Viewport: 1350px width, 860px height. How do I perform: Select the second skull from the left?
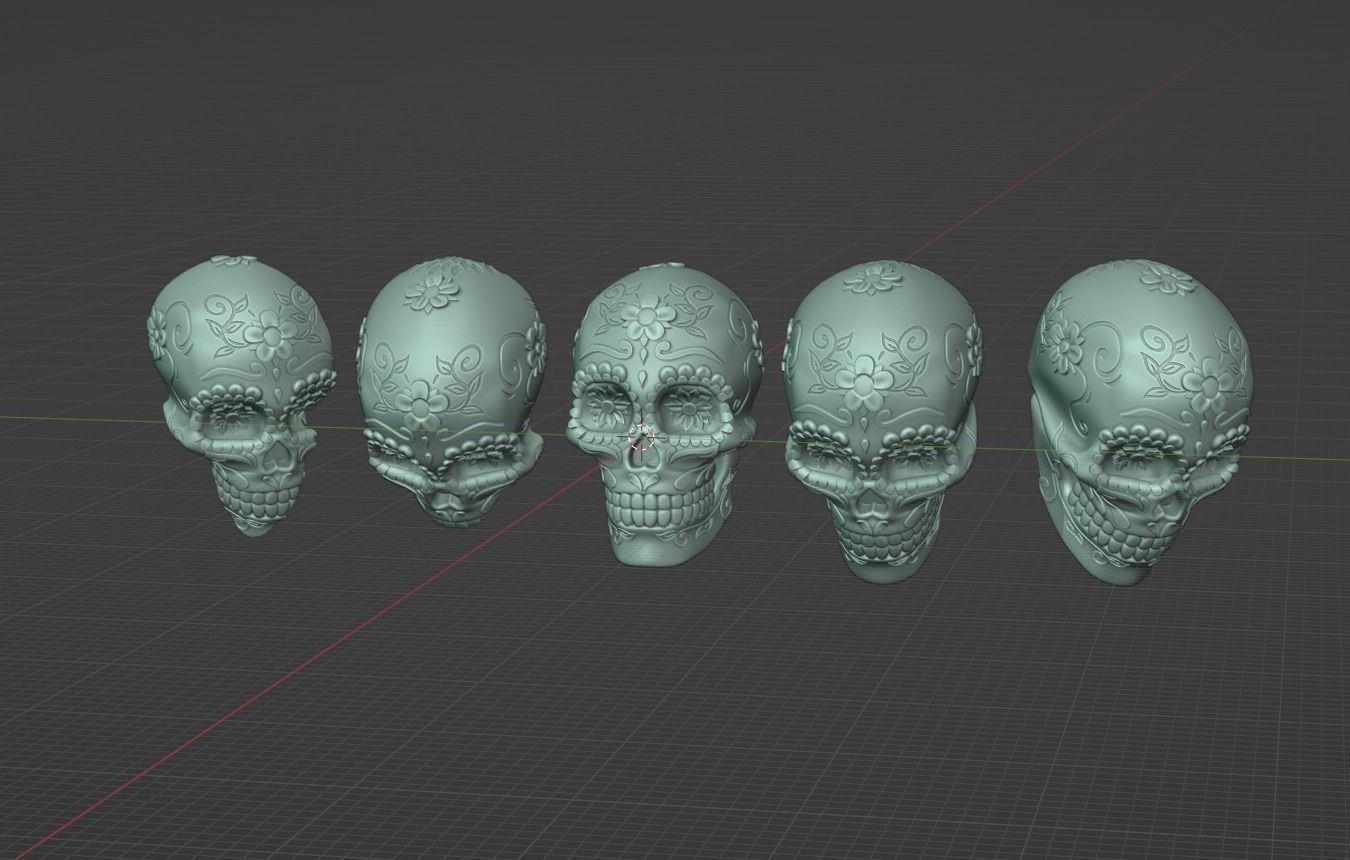[452, 392]
